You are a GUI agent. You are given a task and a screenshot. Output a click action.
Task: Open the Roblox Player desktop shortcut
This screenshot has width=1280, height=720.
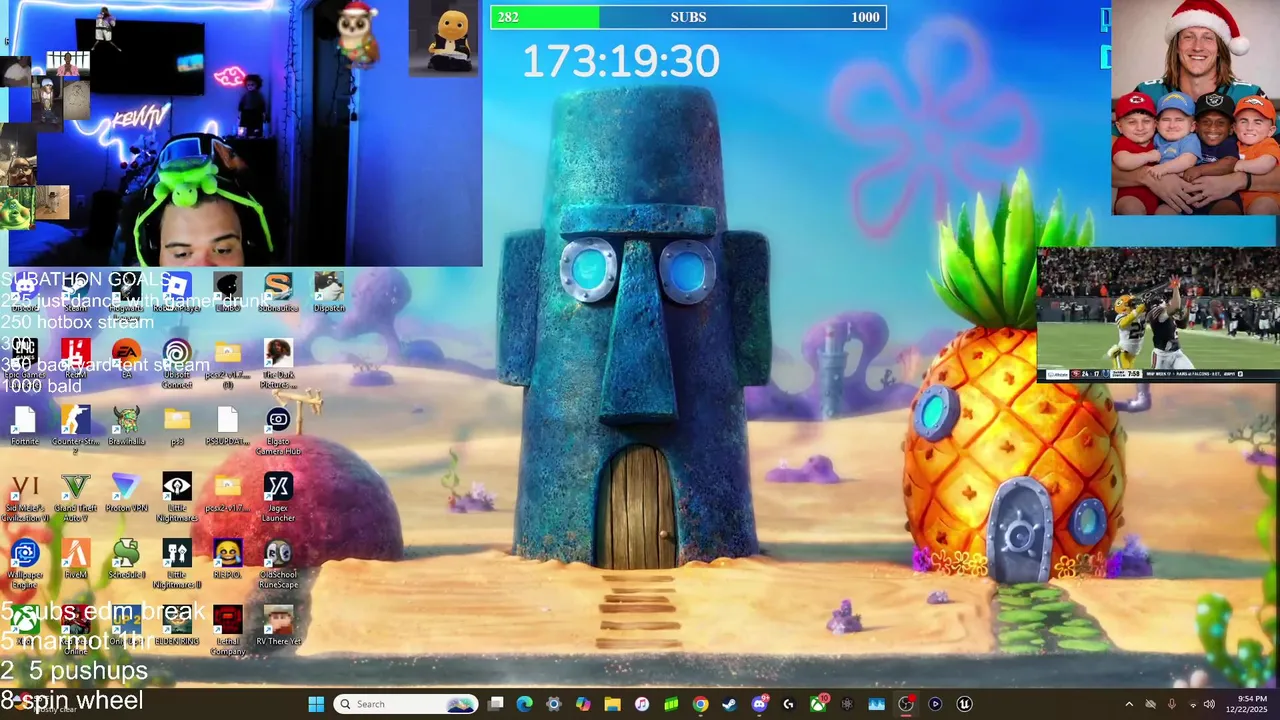(177, 292)
